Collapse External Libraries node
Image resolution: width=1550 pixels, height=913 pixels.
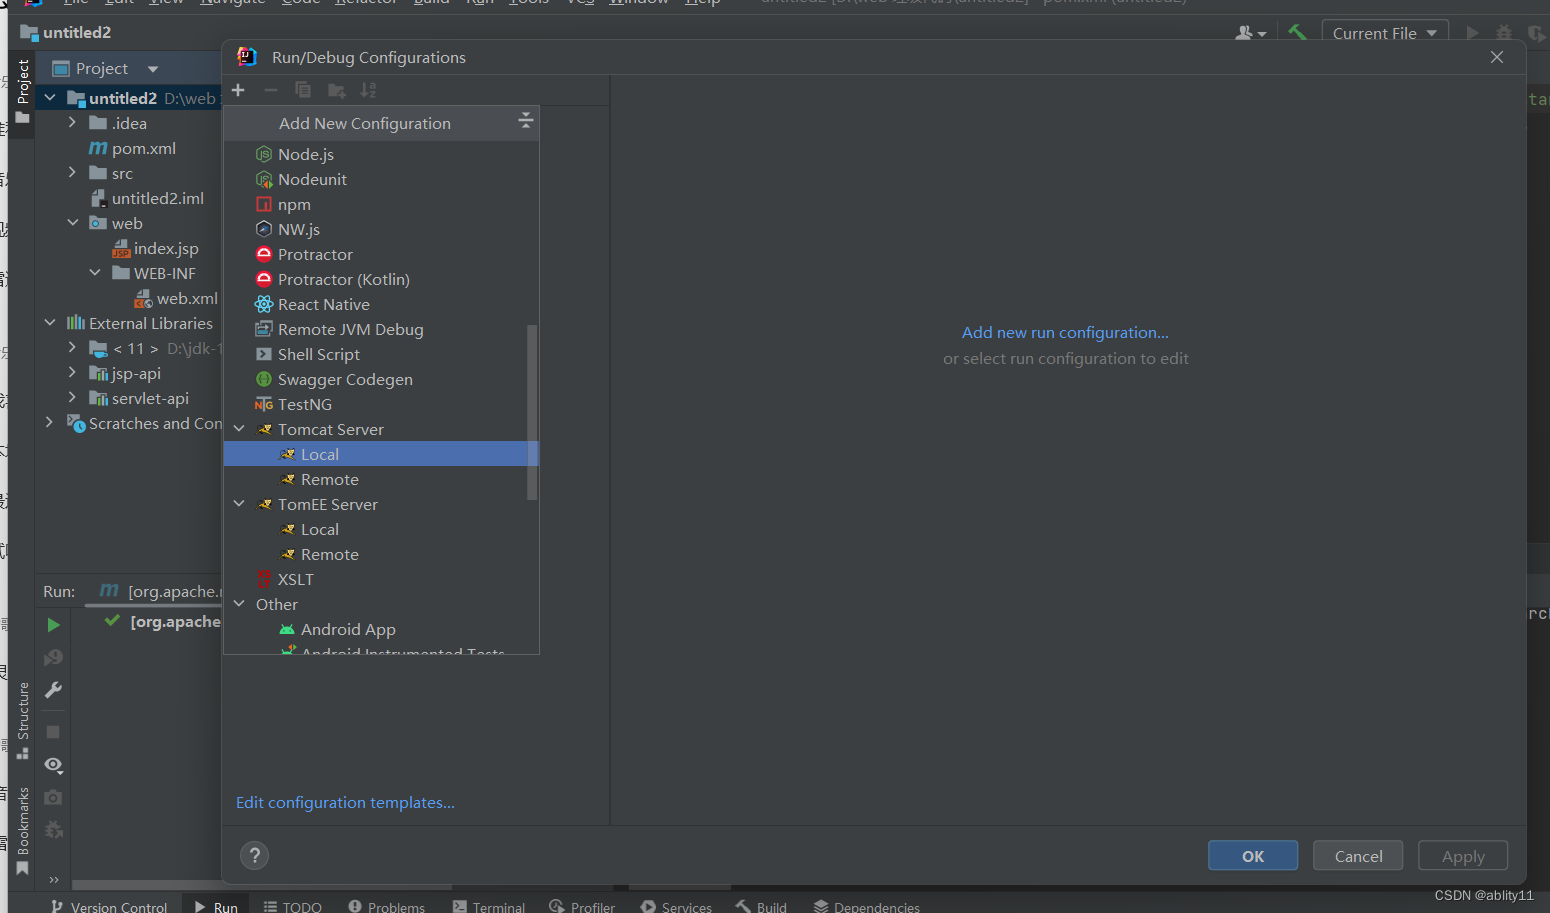click(50, 322)
